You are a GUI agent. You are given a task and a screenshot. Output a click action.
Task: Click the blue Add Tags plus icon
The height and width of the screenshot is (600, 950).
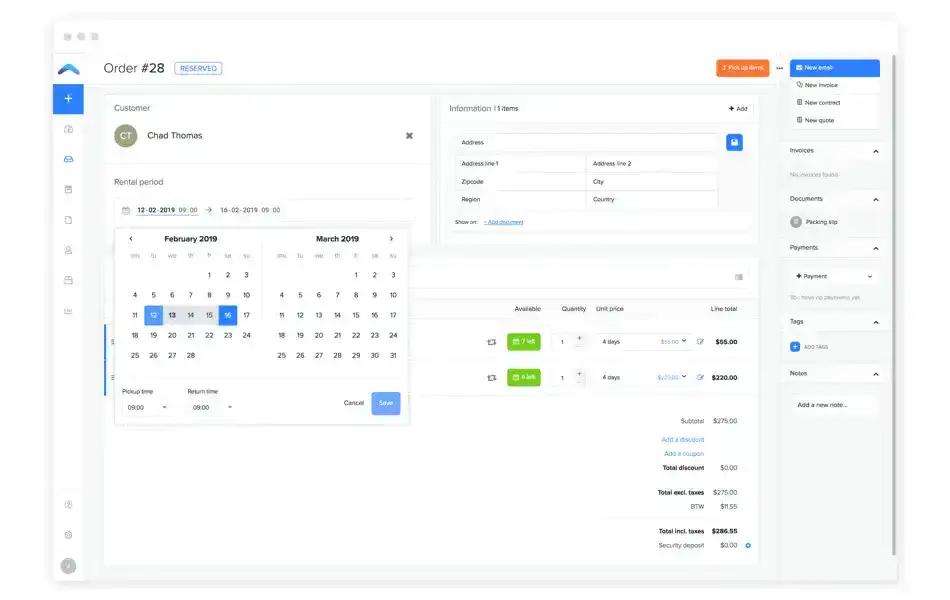pyautogui.click(x=795, y=347)
